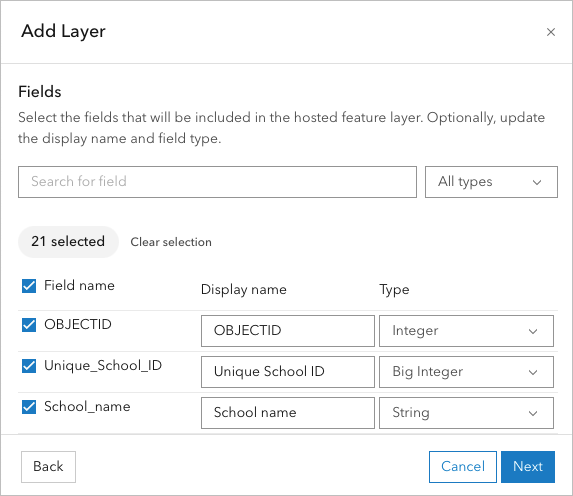Click the 21 selected badge

click(x=68, y=242)
